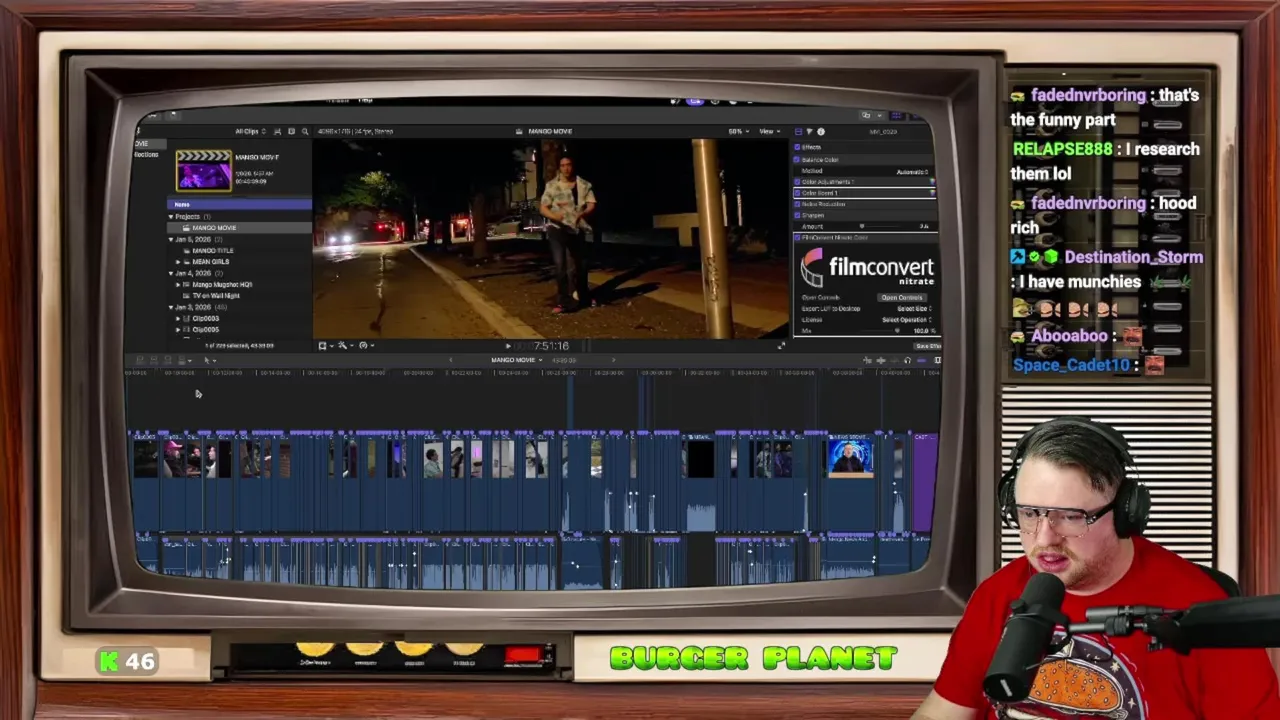Toggle filmstrip and list view icon in browser
This screenshot has height=720, width=1280.
(x=277, y=131)
